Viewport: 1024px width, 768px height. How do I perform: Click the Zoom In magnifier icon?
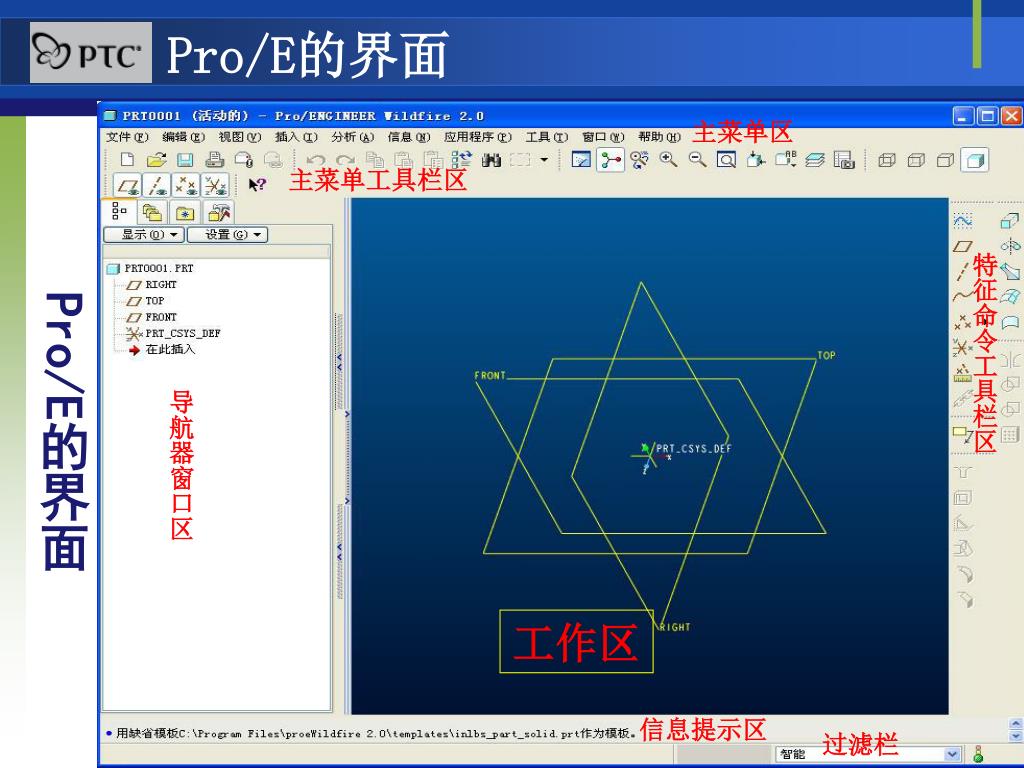(x=668, y=159)
